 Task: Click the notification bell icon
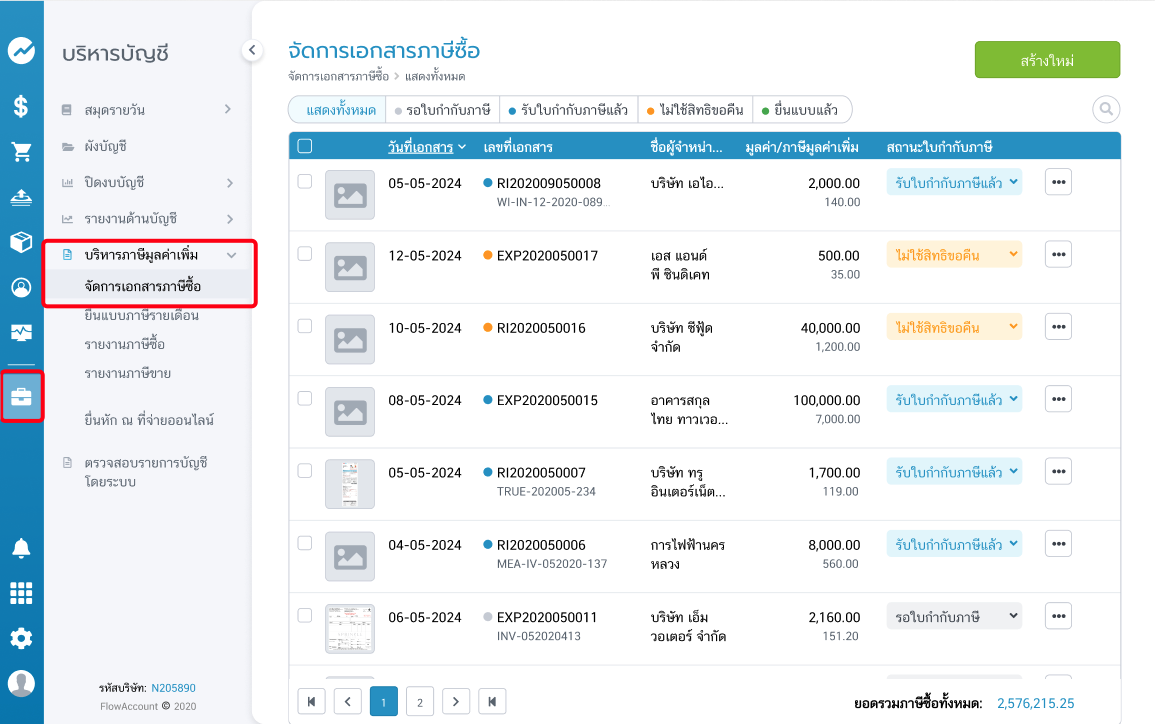click(x=21, y=548)
